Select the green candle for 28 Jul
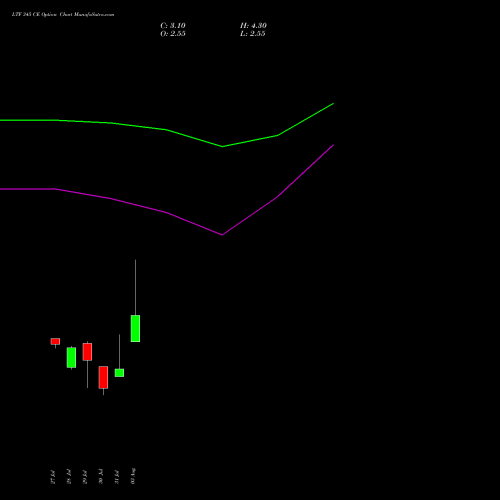500x500 pixels. point(71,358)
